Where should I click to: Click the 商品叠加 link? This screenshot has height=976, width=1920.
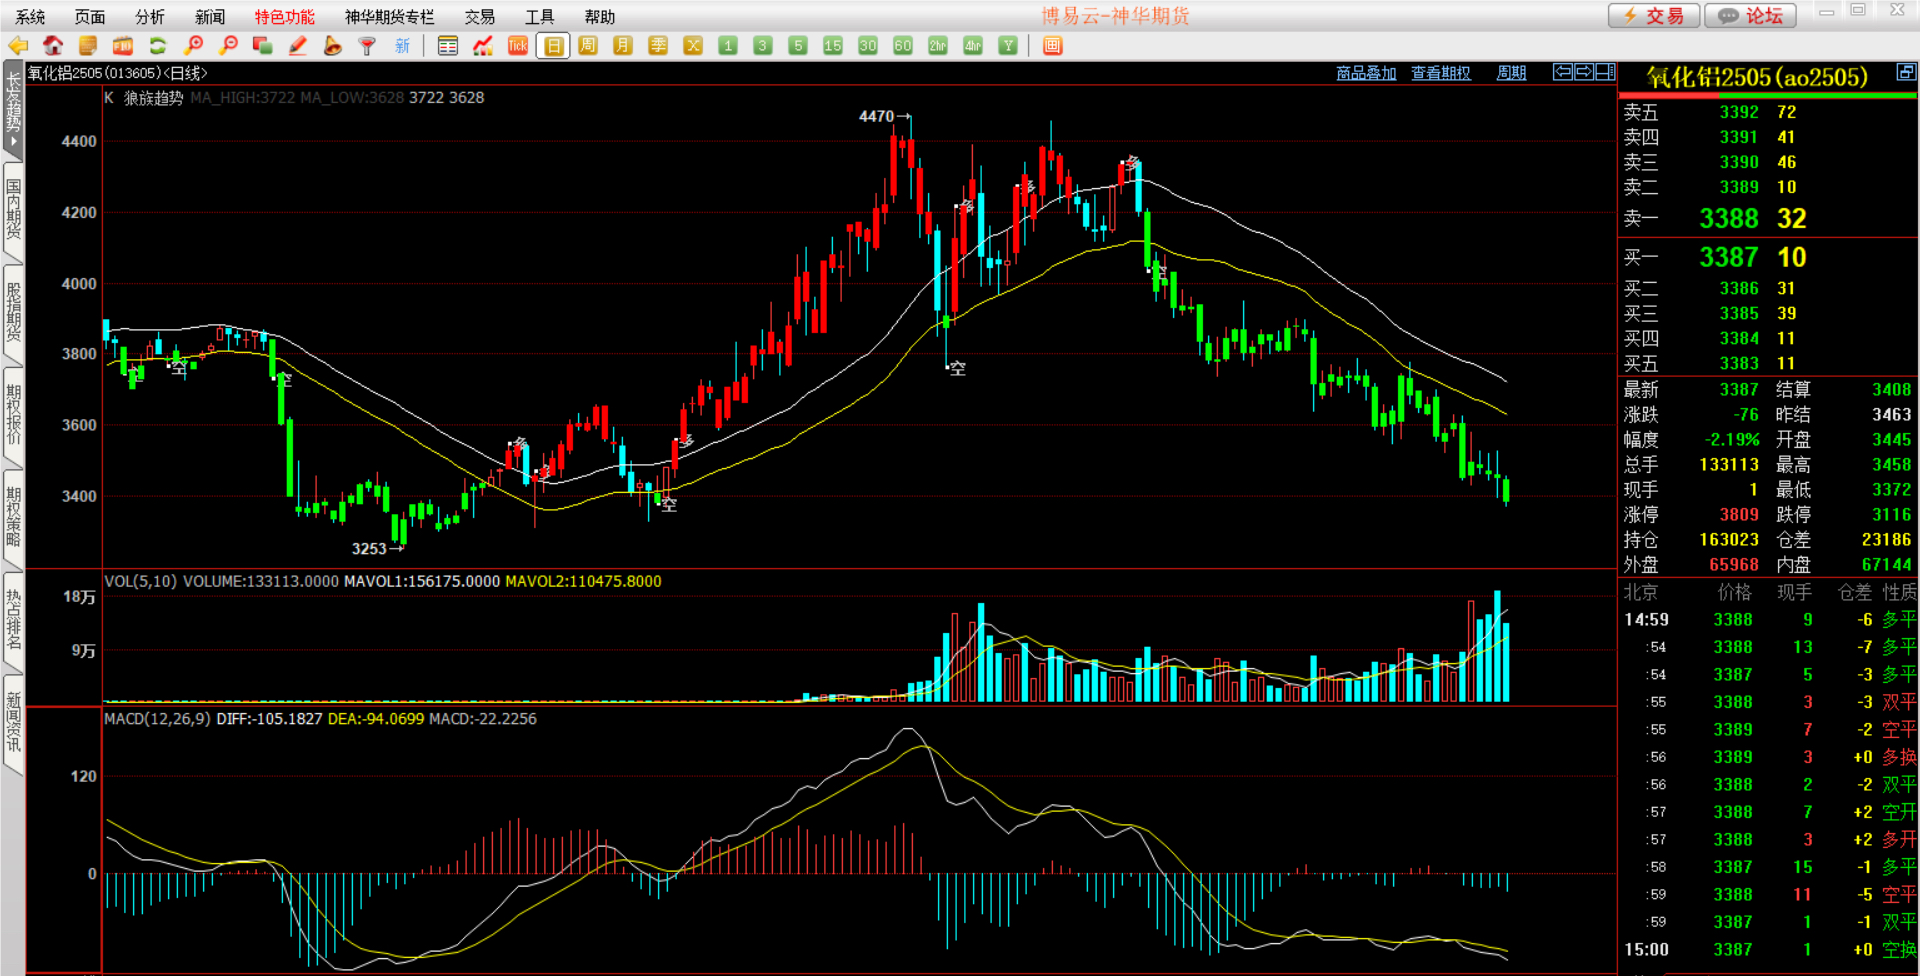(x=1366, y=73)
